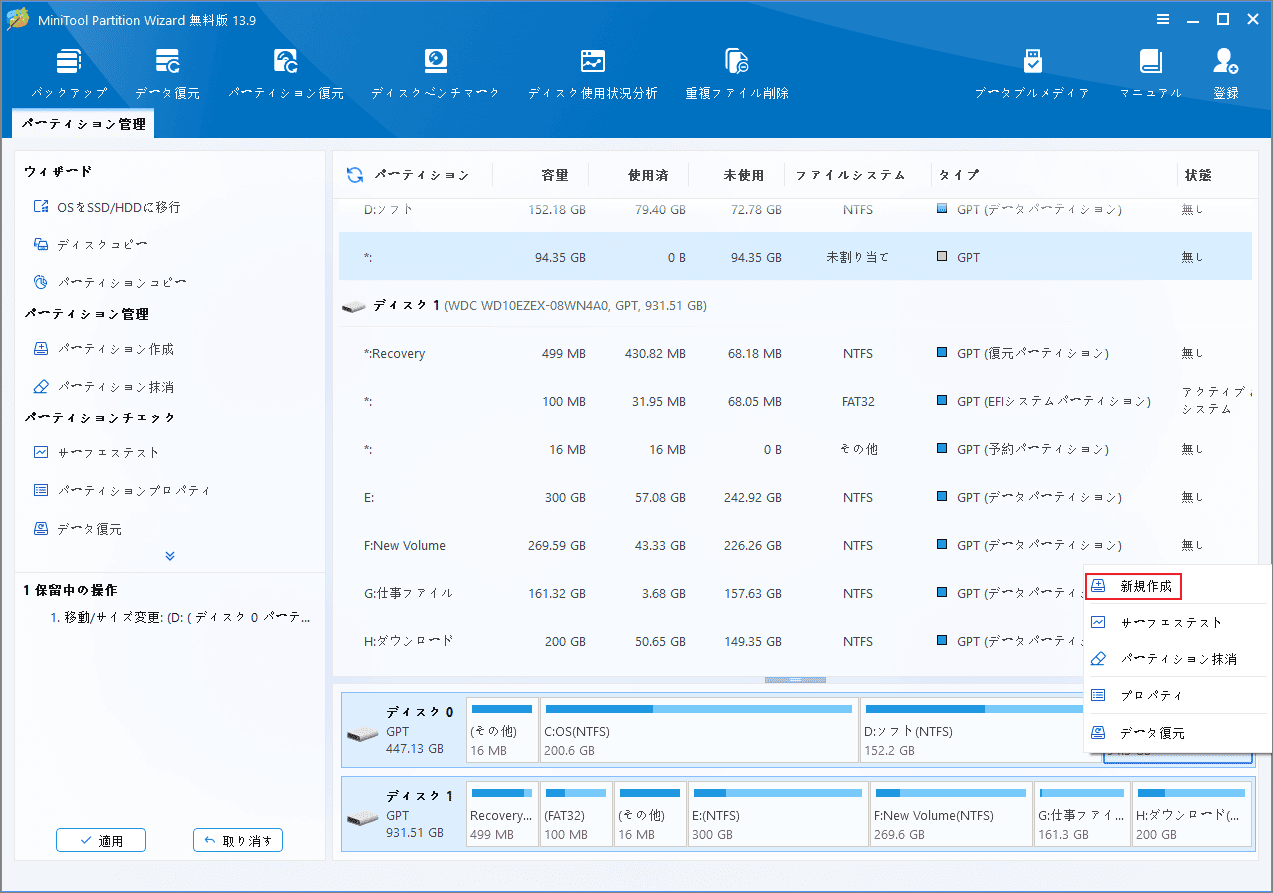The image size is (1273, 893).
Task: Refresh the partition list icon
Action: click(355, 175)
